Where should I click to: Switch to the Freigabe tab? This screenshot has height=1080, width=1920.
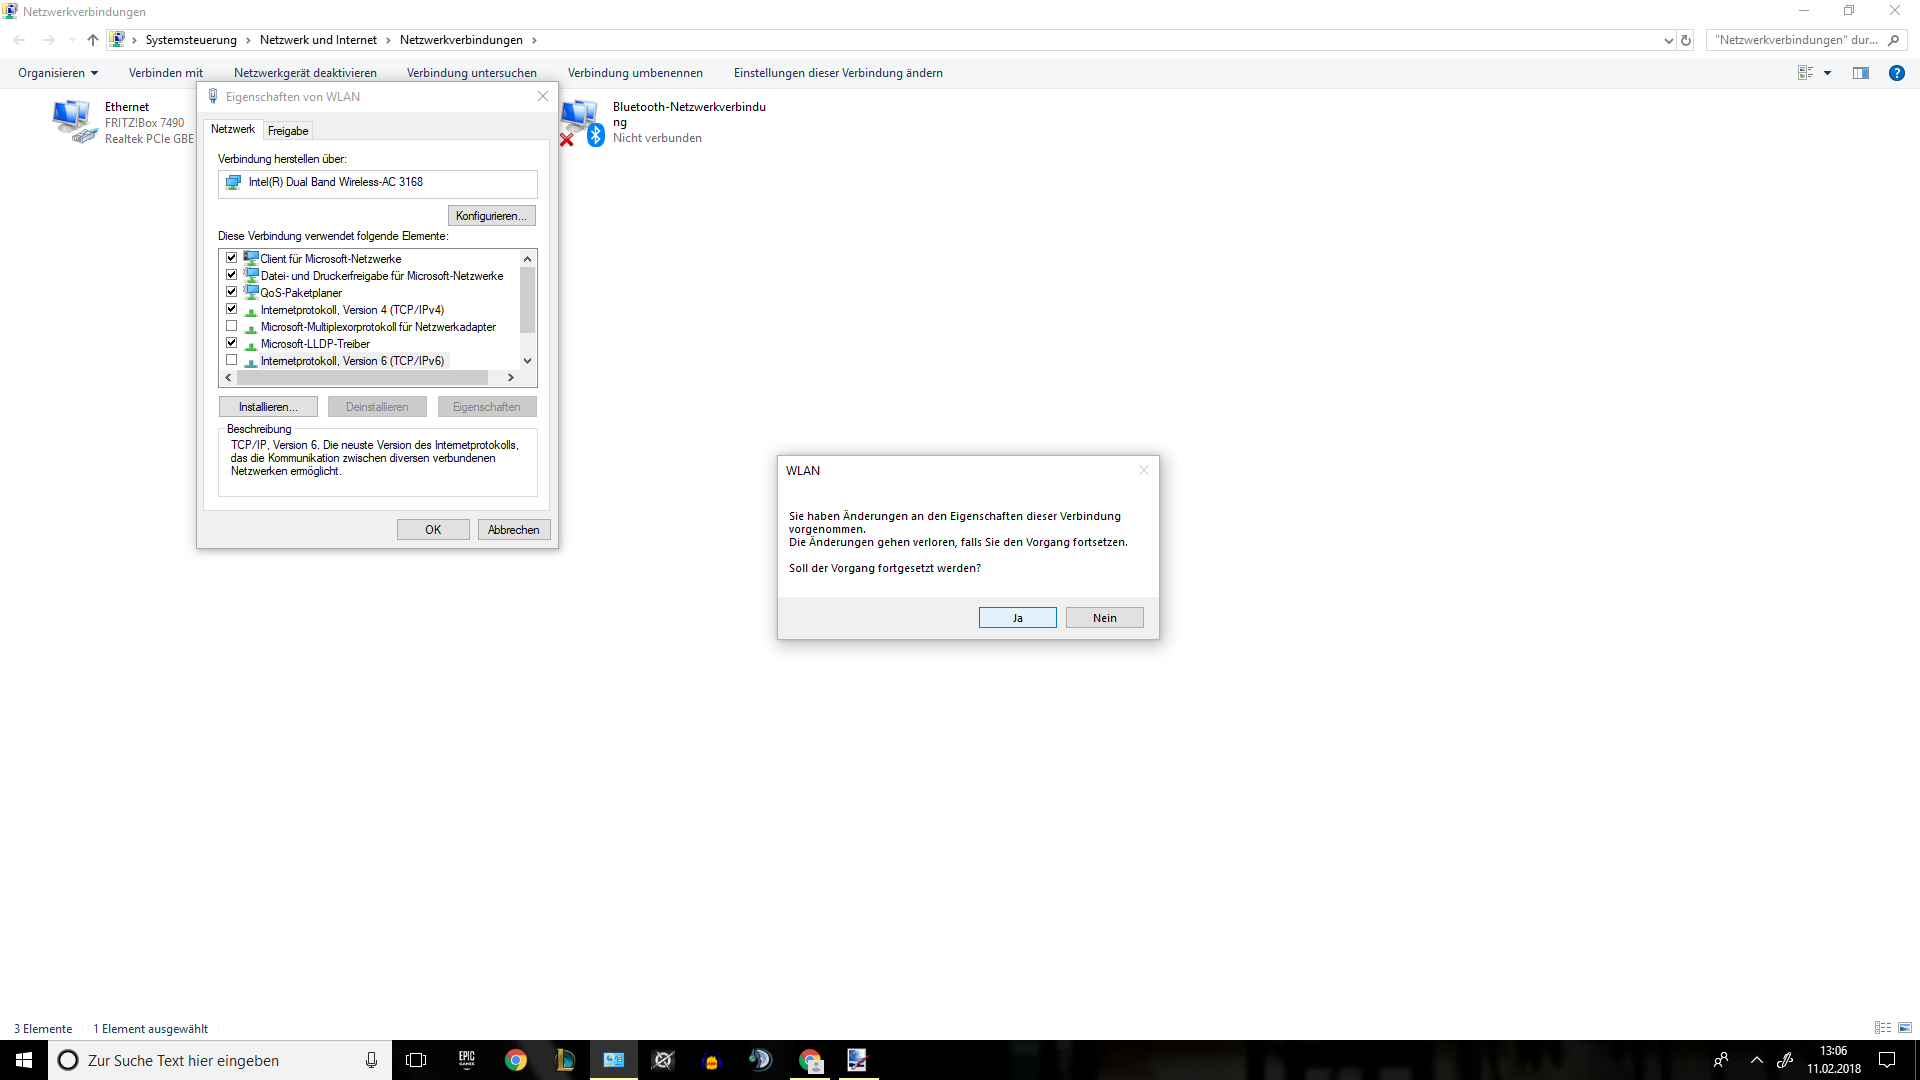[288, 131]
